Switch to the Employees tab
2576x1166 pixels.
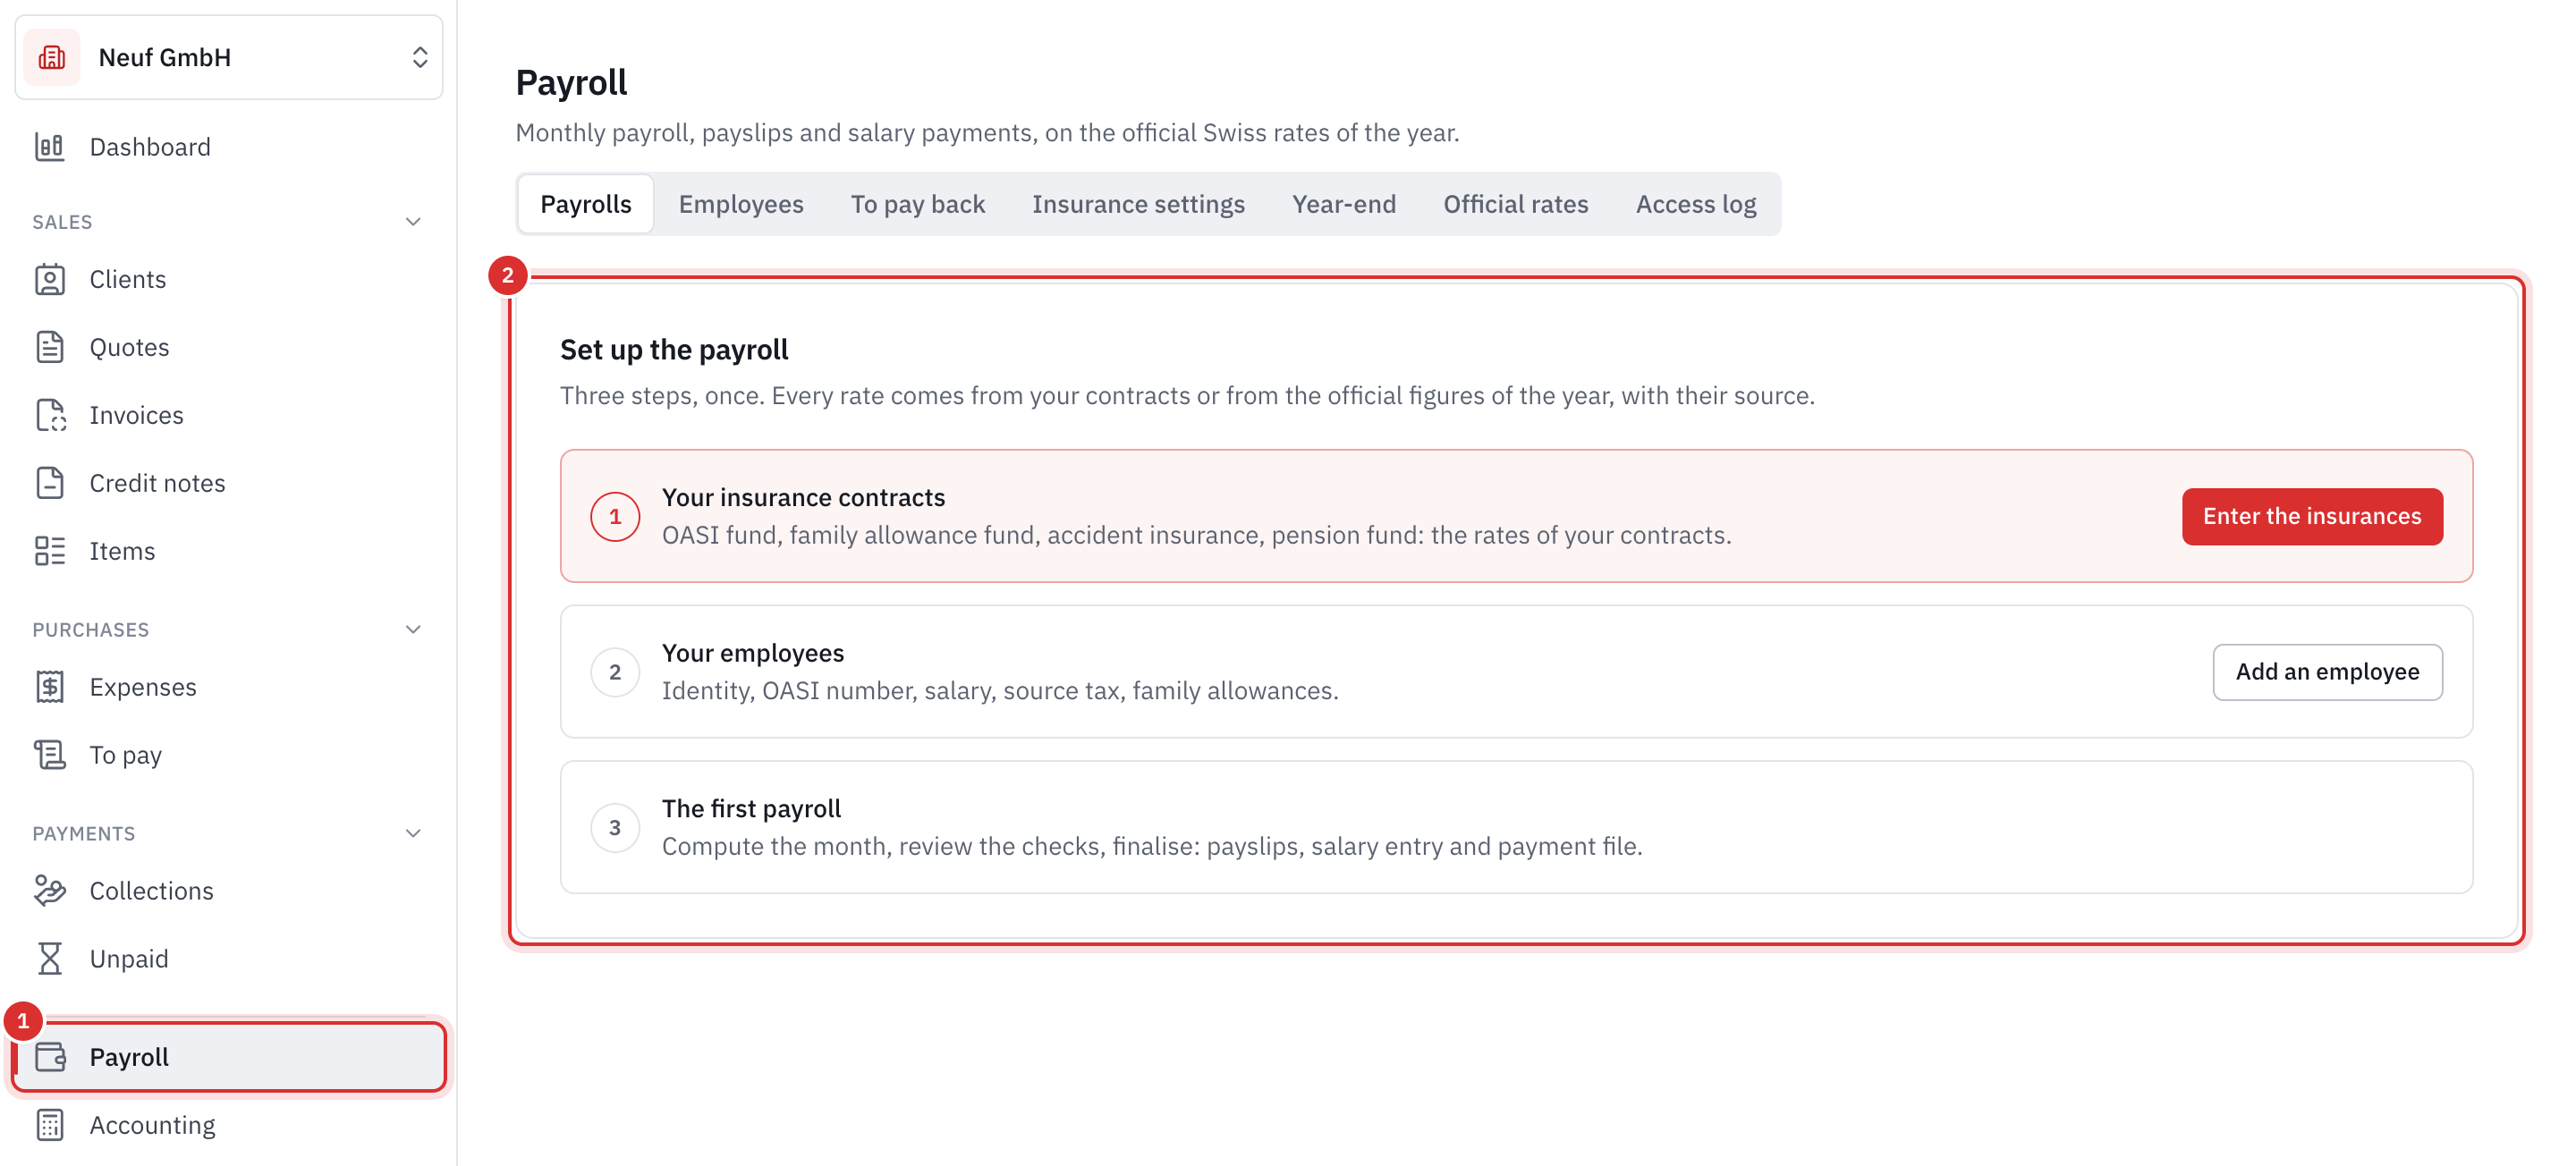click(741, 204)
